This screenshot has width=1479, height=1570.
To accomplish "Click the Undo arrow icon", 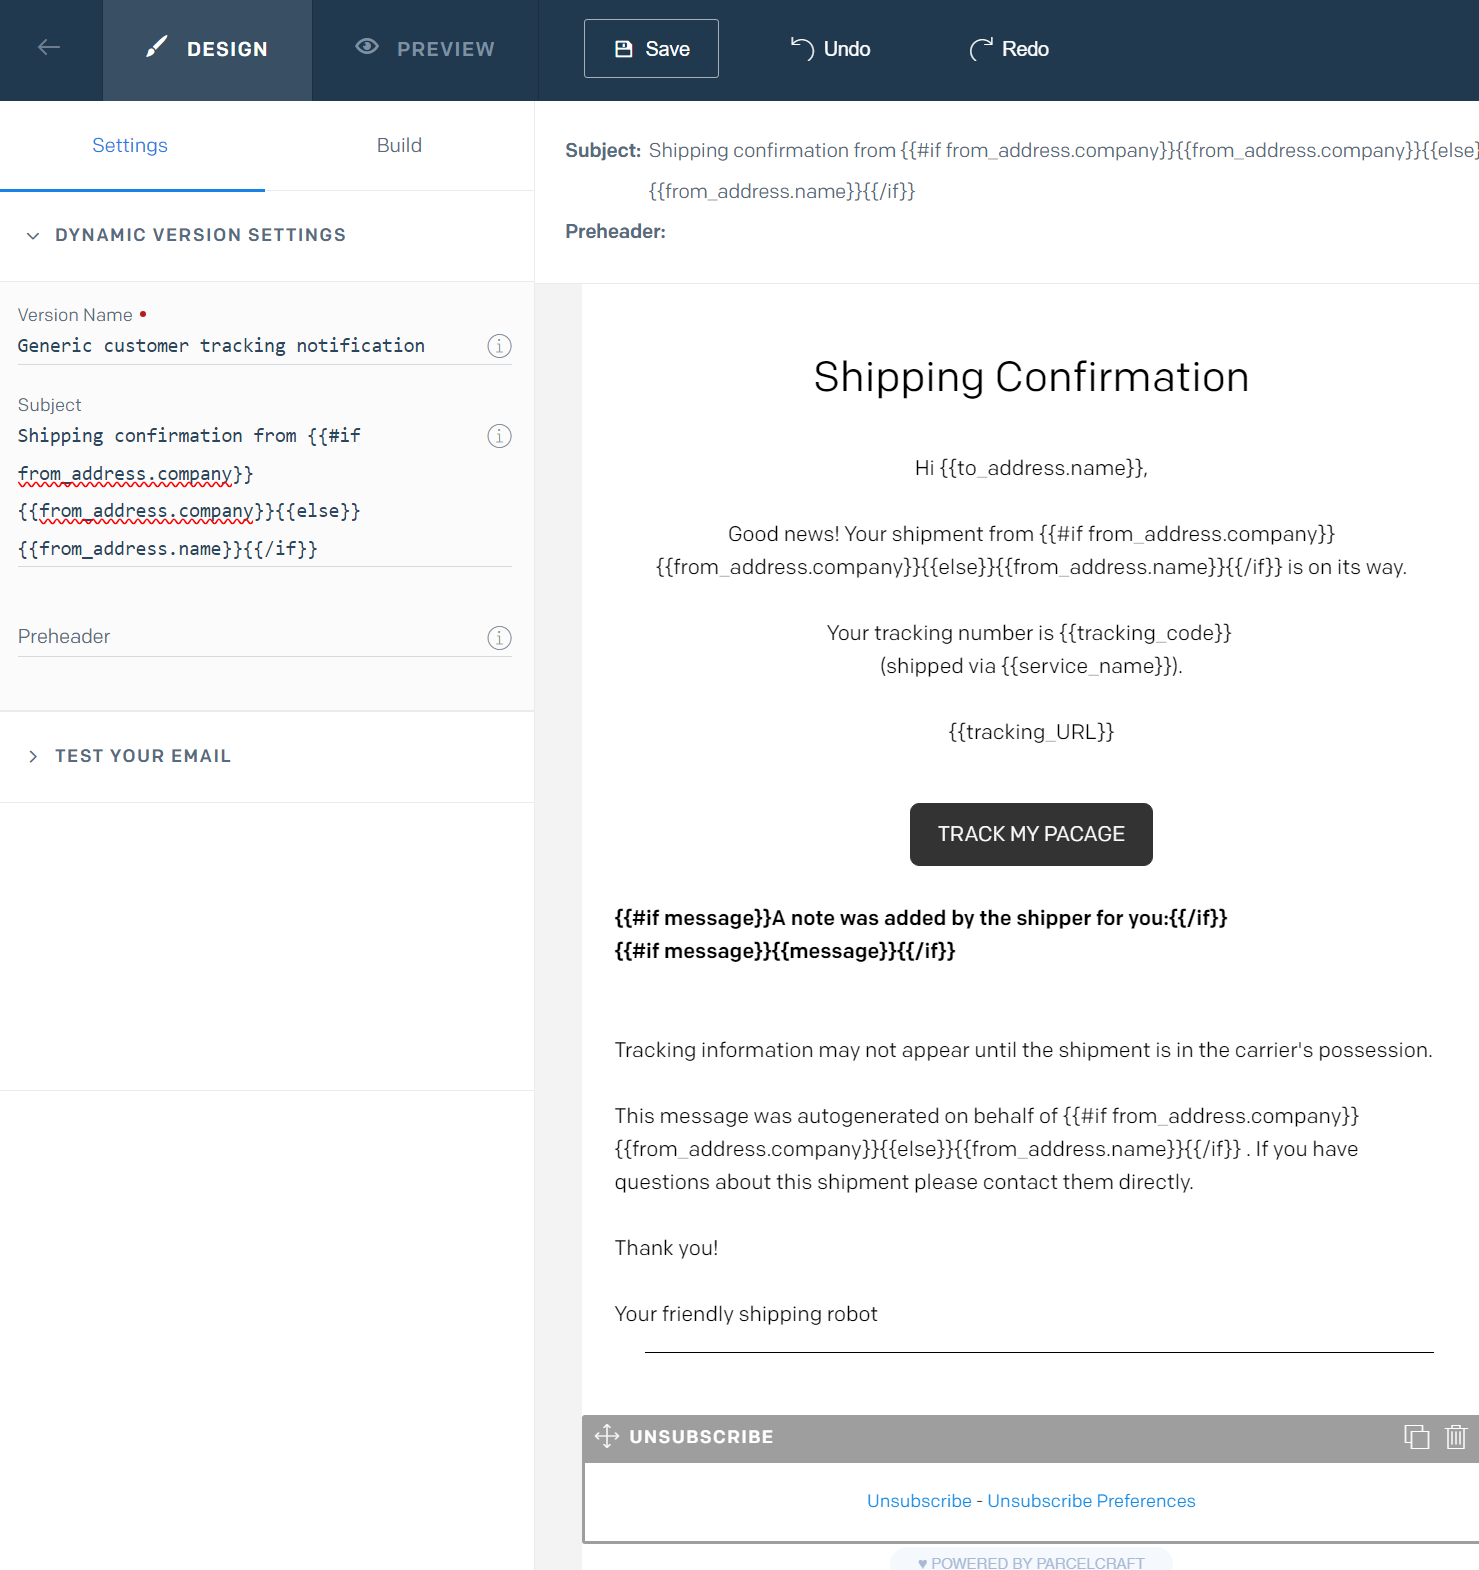I will pos(802,48).
